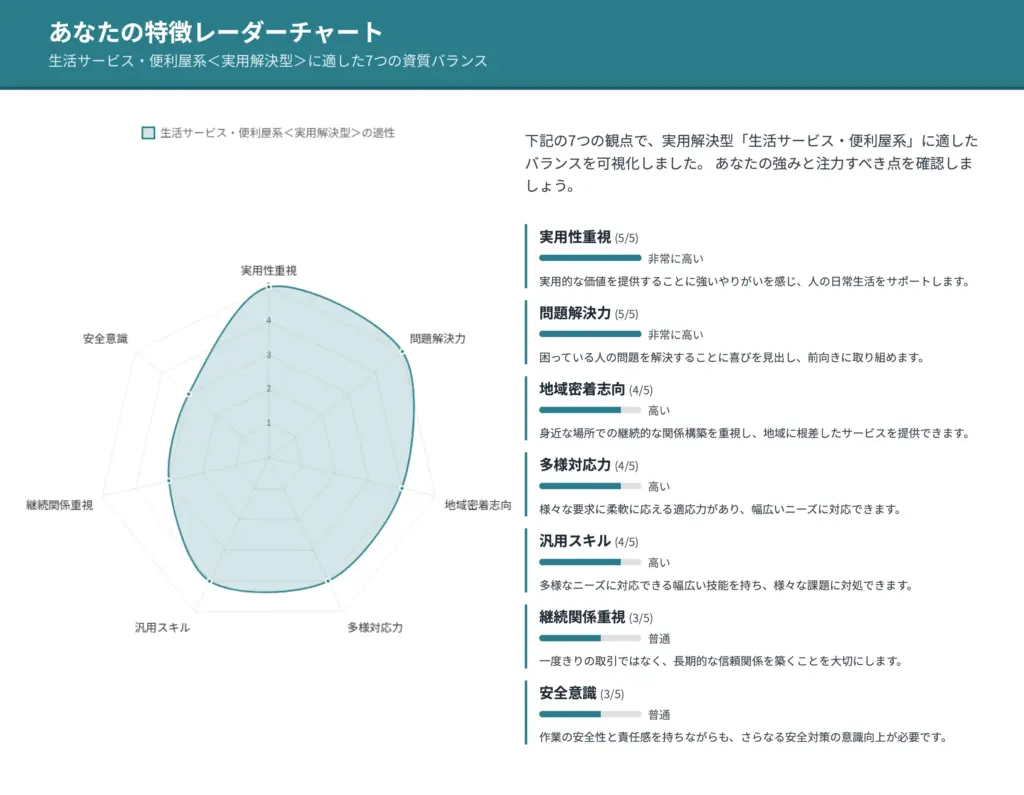Click the 汎用スキル axis label

166,627
